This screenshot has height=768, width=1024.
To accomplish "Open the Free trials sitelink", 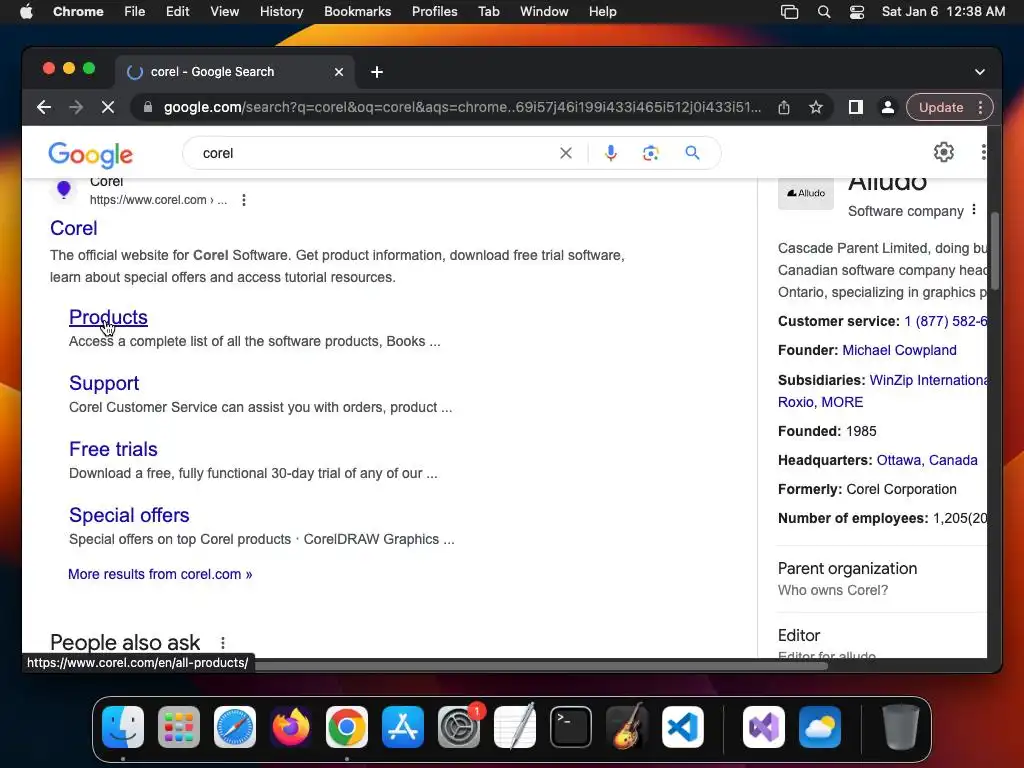I will 113,449.
